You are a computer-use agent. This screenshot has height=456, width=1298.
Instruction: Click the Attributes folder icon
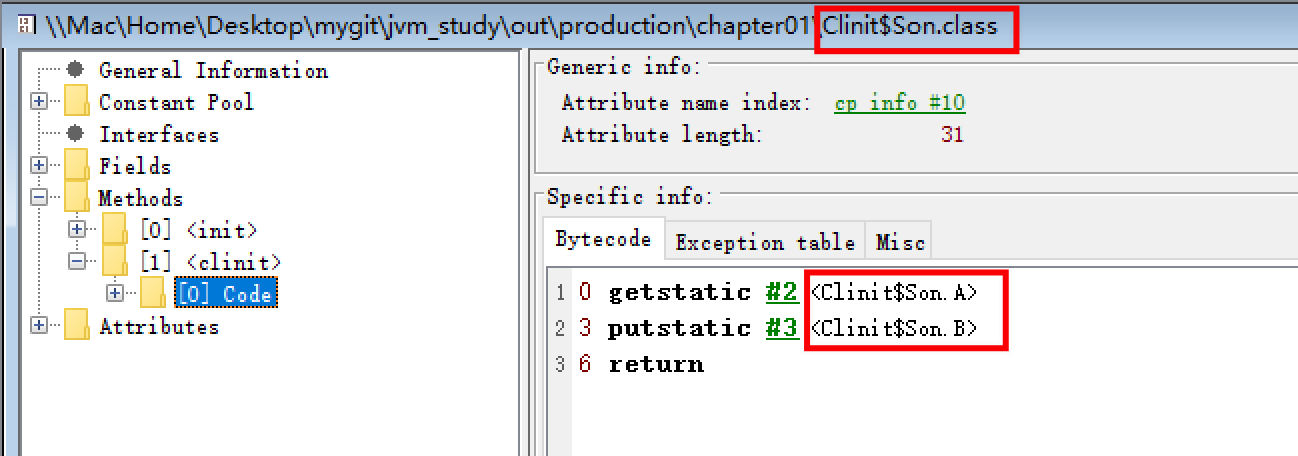tap(77, 326)
